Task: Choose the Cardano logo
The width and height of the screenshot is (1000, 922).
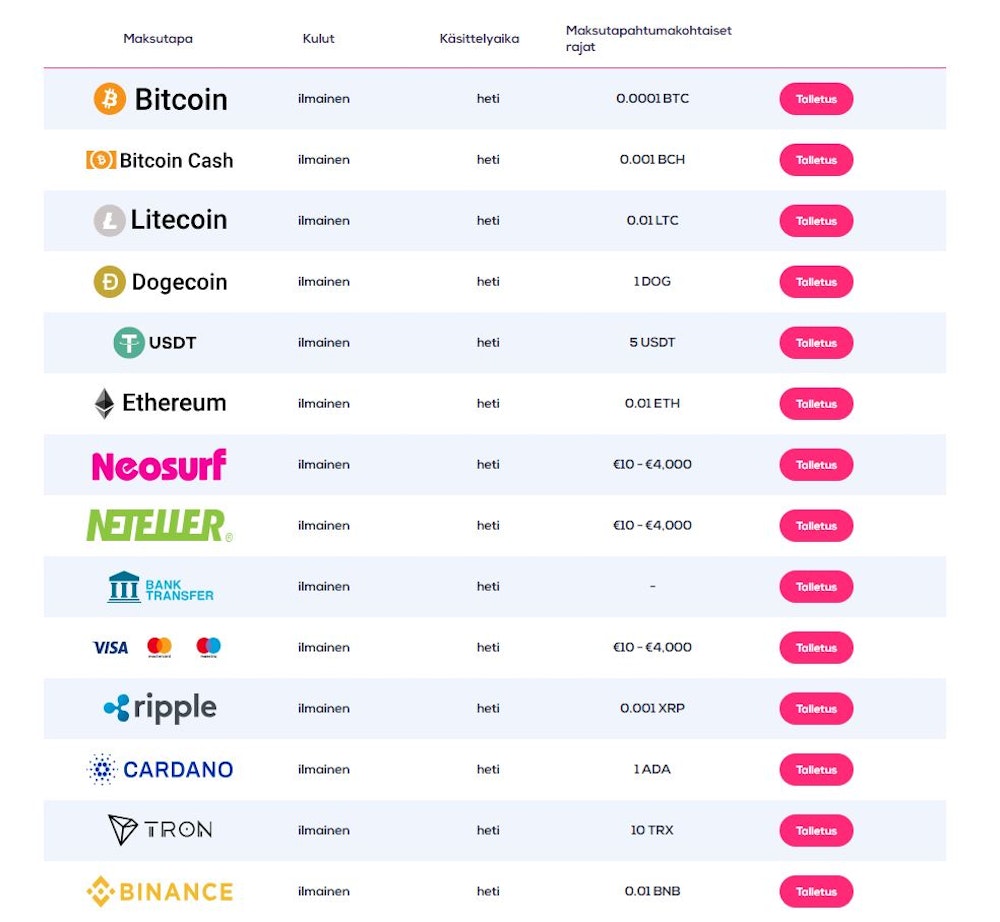Action: click(x=160, y=770)
